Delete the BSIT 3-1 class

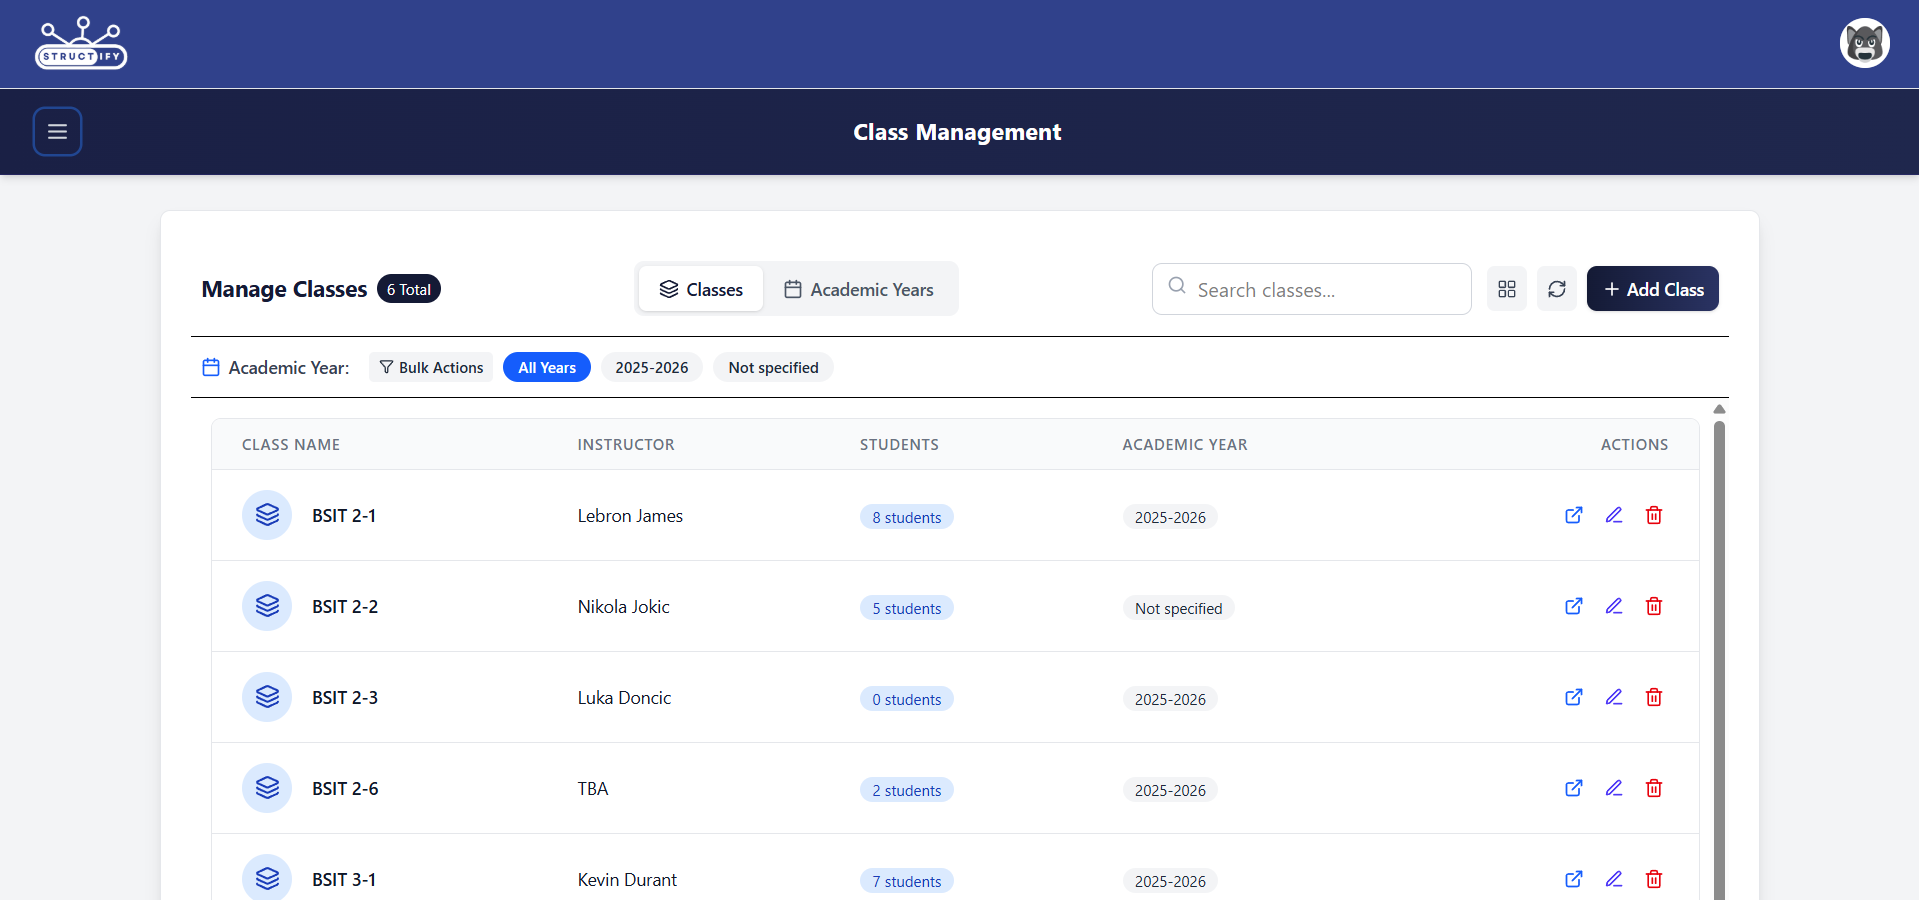[x=1653, y=879]
